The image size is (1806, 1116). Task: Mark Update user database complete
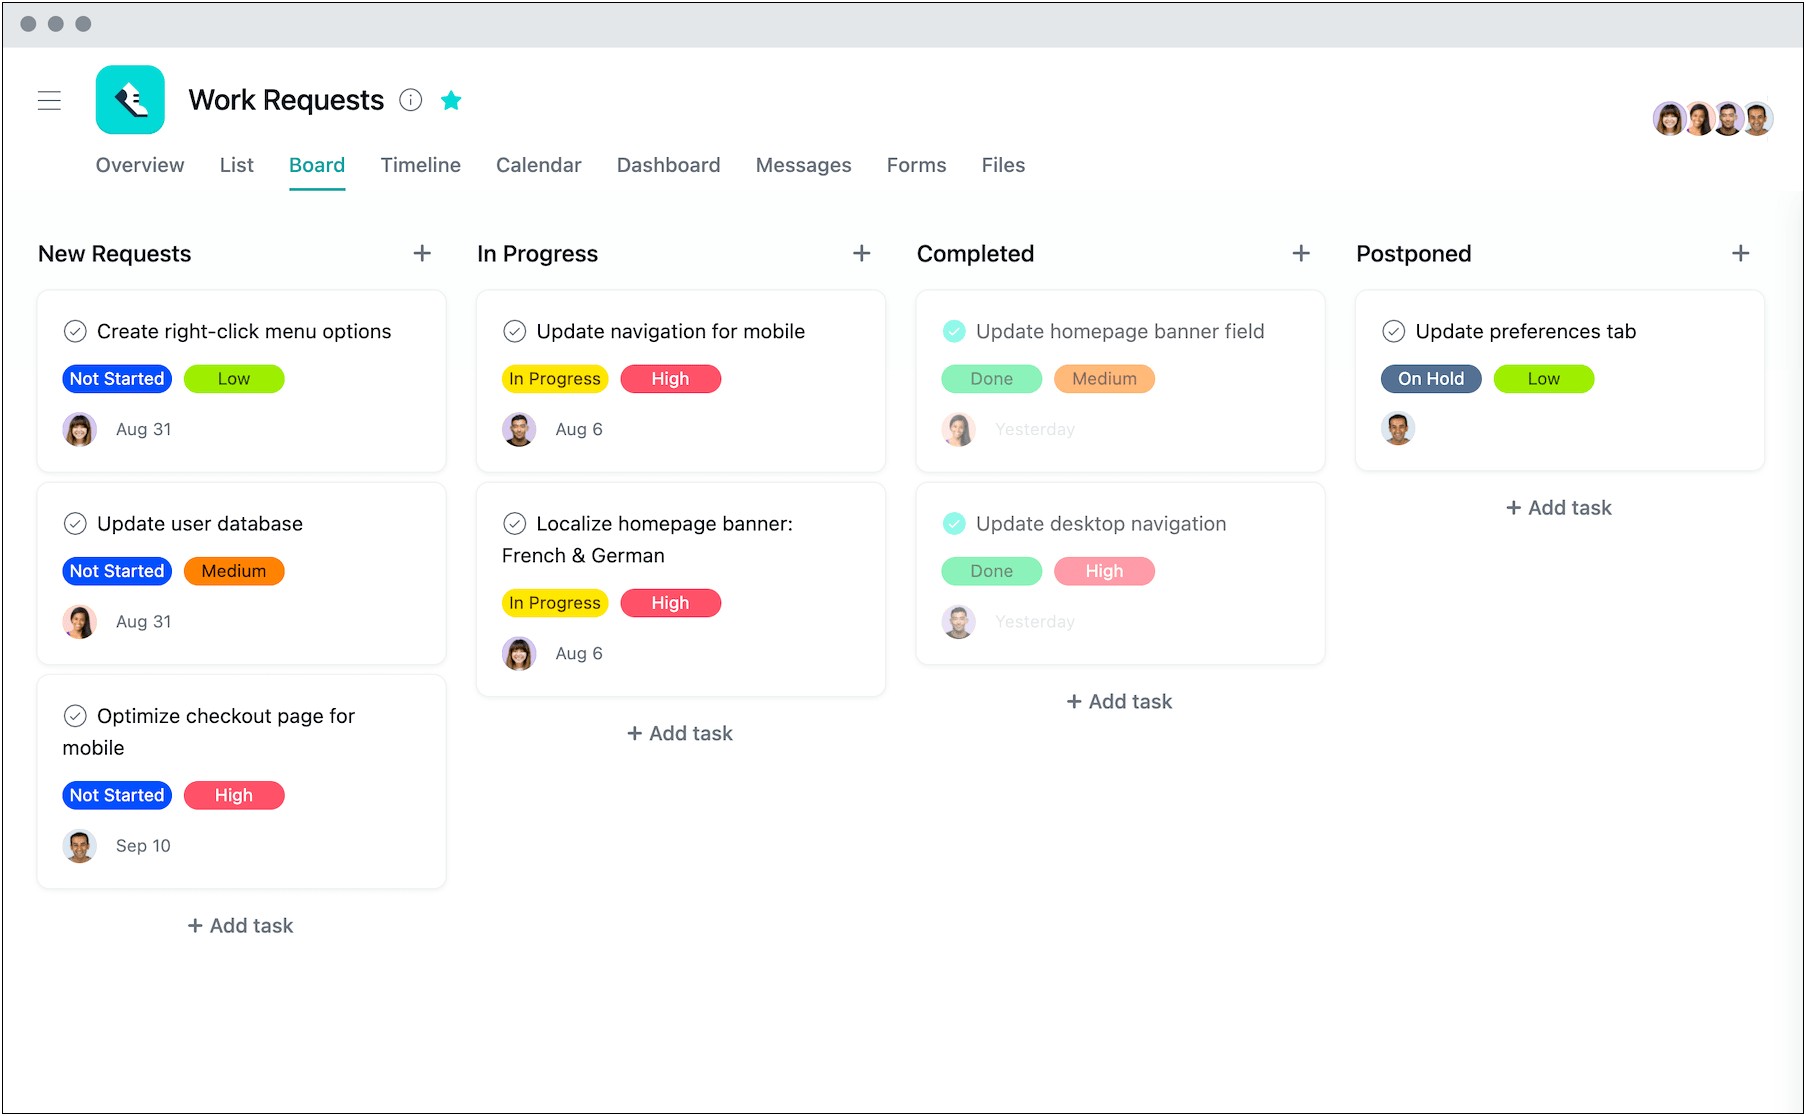(75, 523)
